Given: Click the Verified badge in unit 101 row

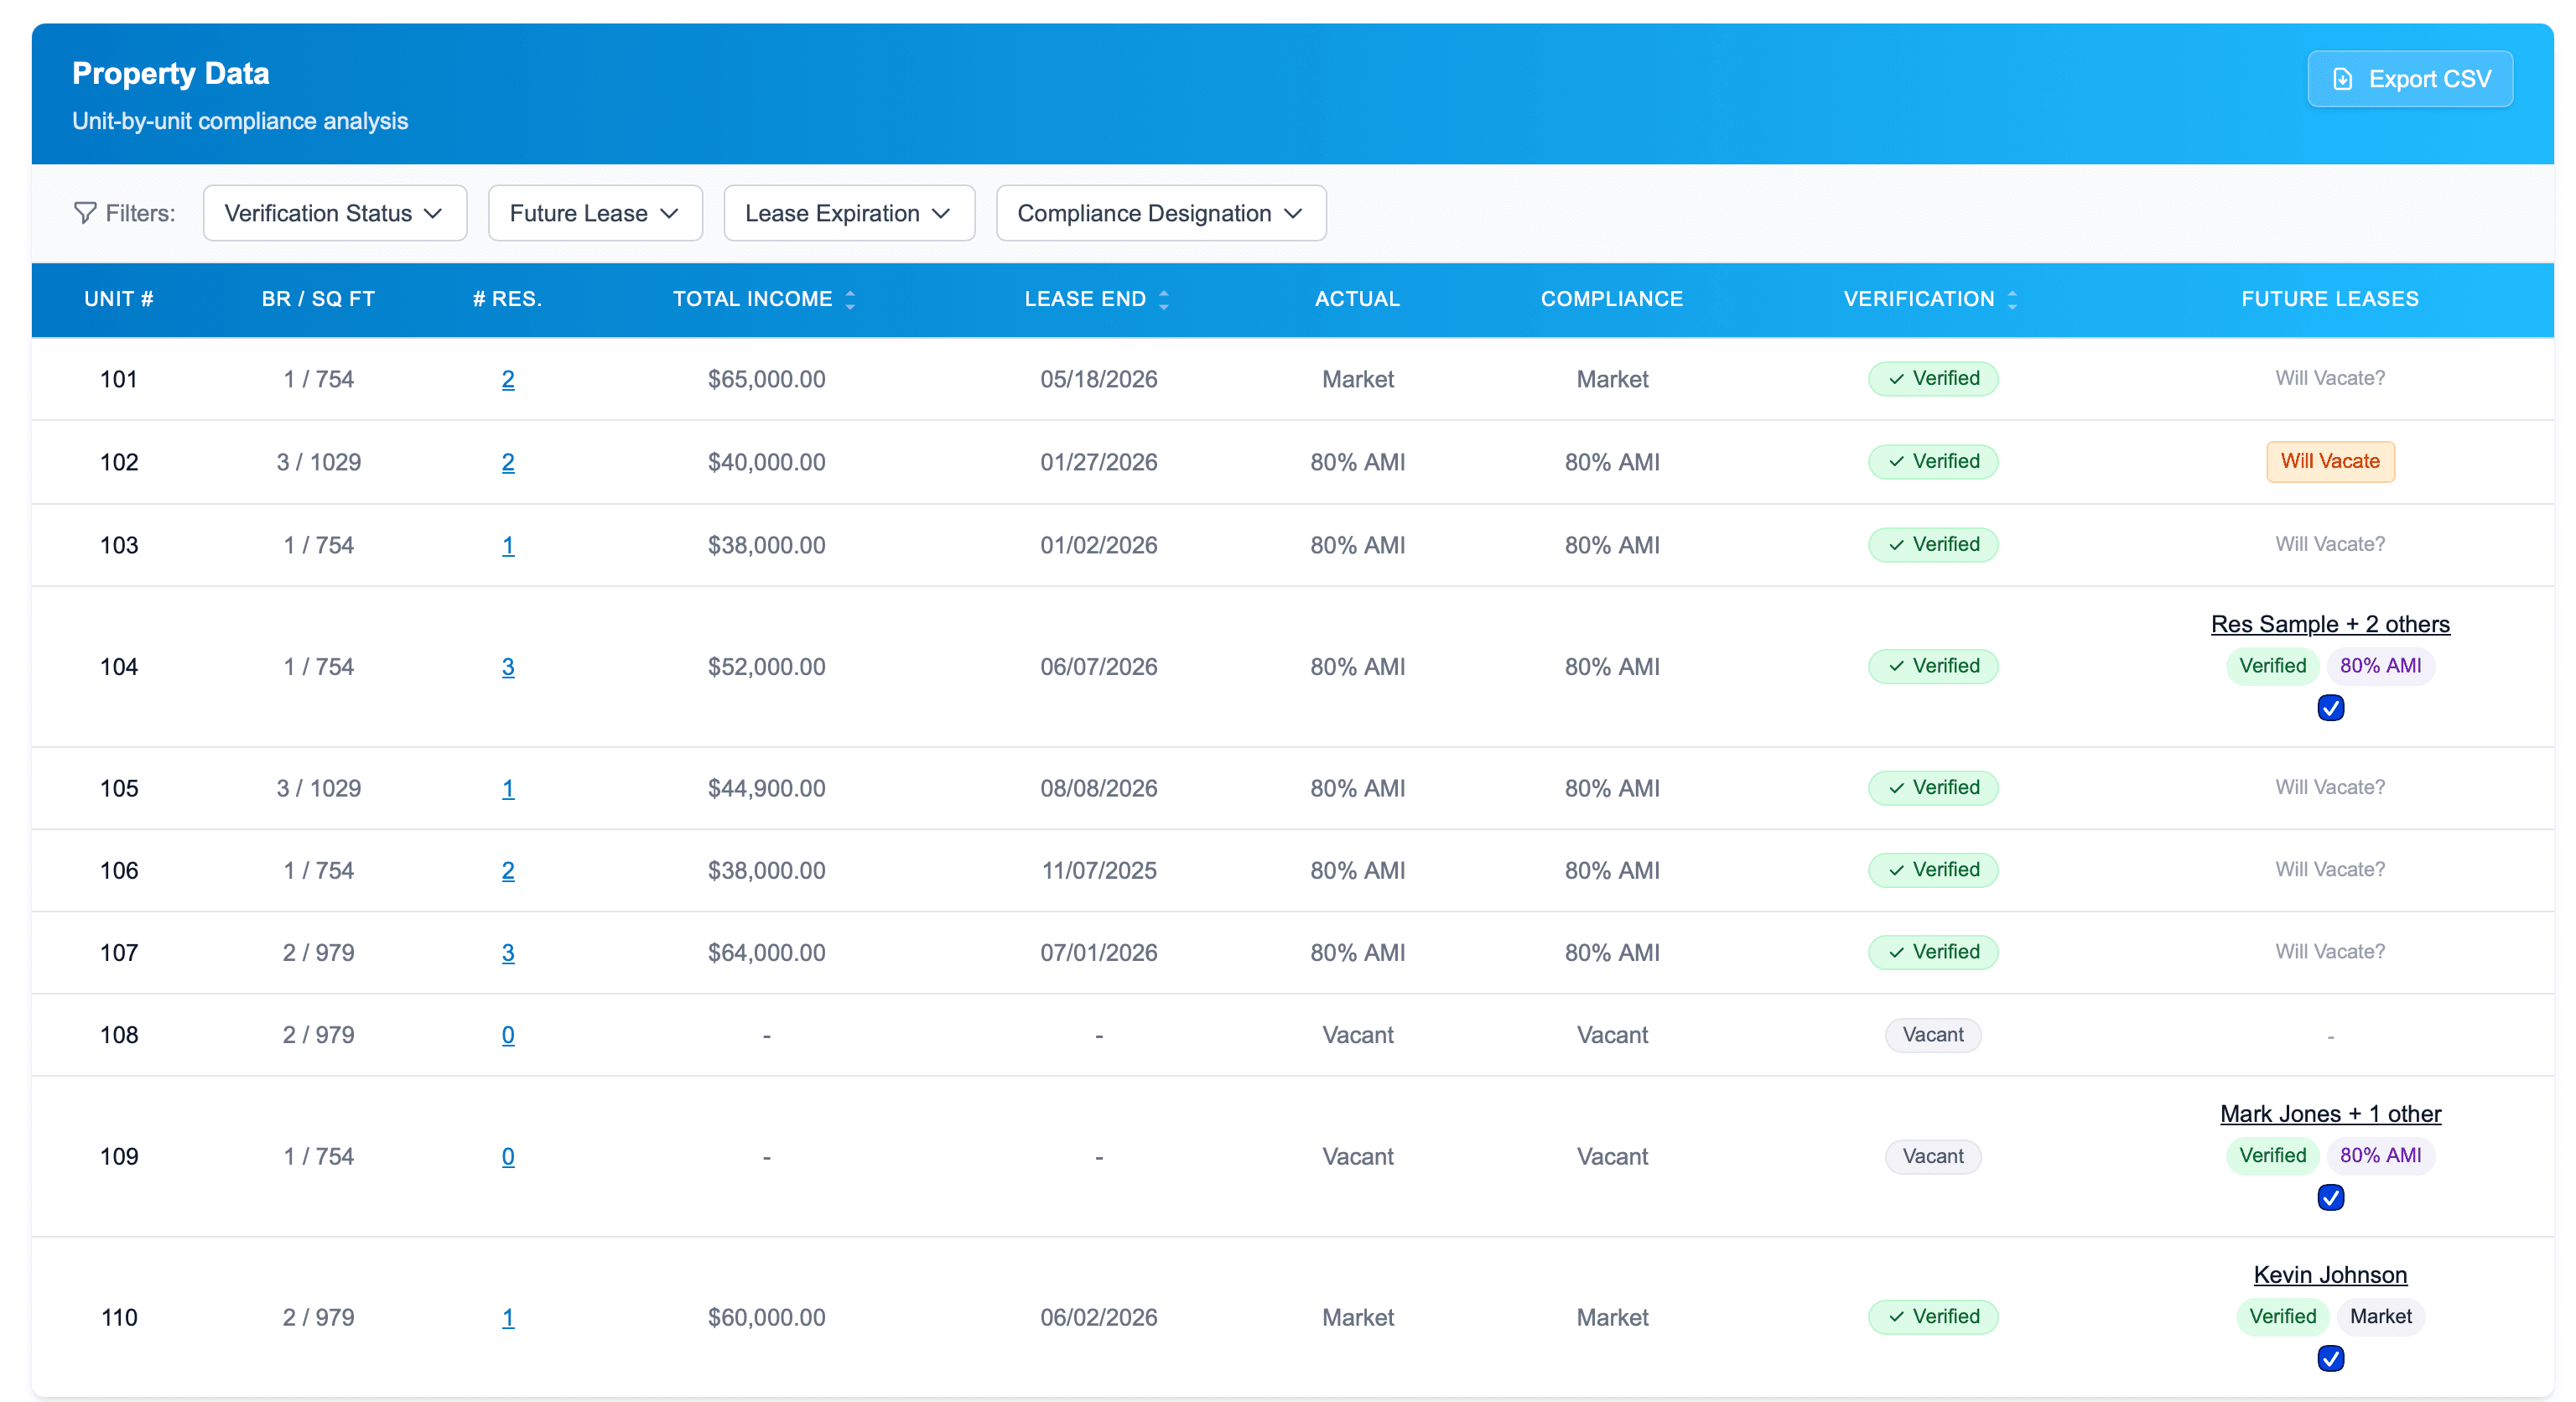Looking at the screenshot, I should (x=1933, y=379).
